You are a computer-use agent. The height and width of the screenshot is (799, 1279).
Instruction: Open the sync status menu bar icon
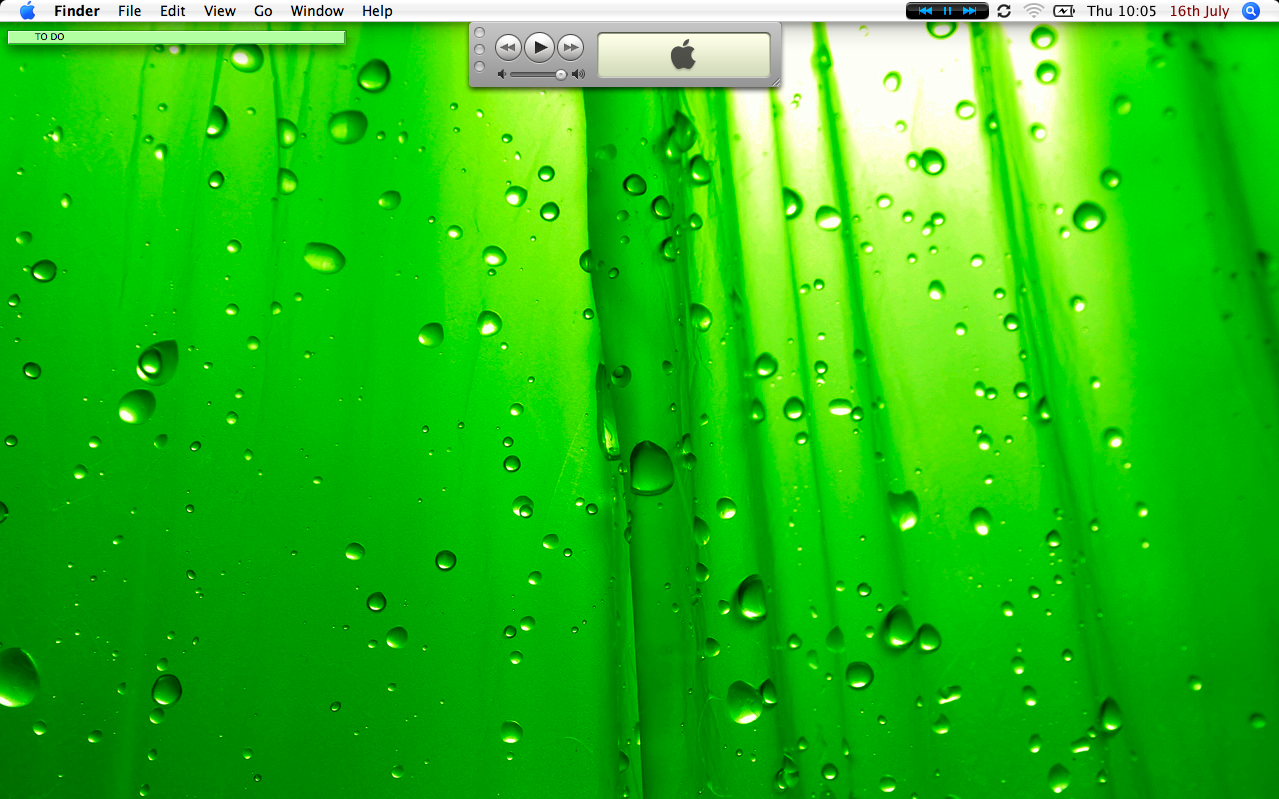[1004, 11]
